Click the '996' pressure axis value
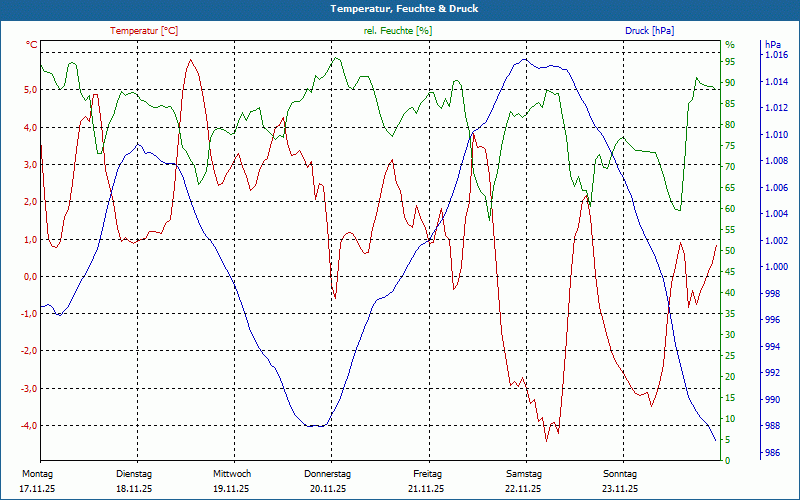The width and height of the screenshot is (800, 500). (x=772, y=320)
